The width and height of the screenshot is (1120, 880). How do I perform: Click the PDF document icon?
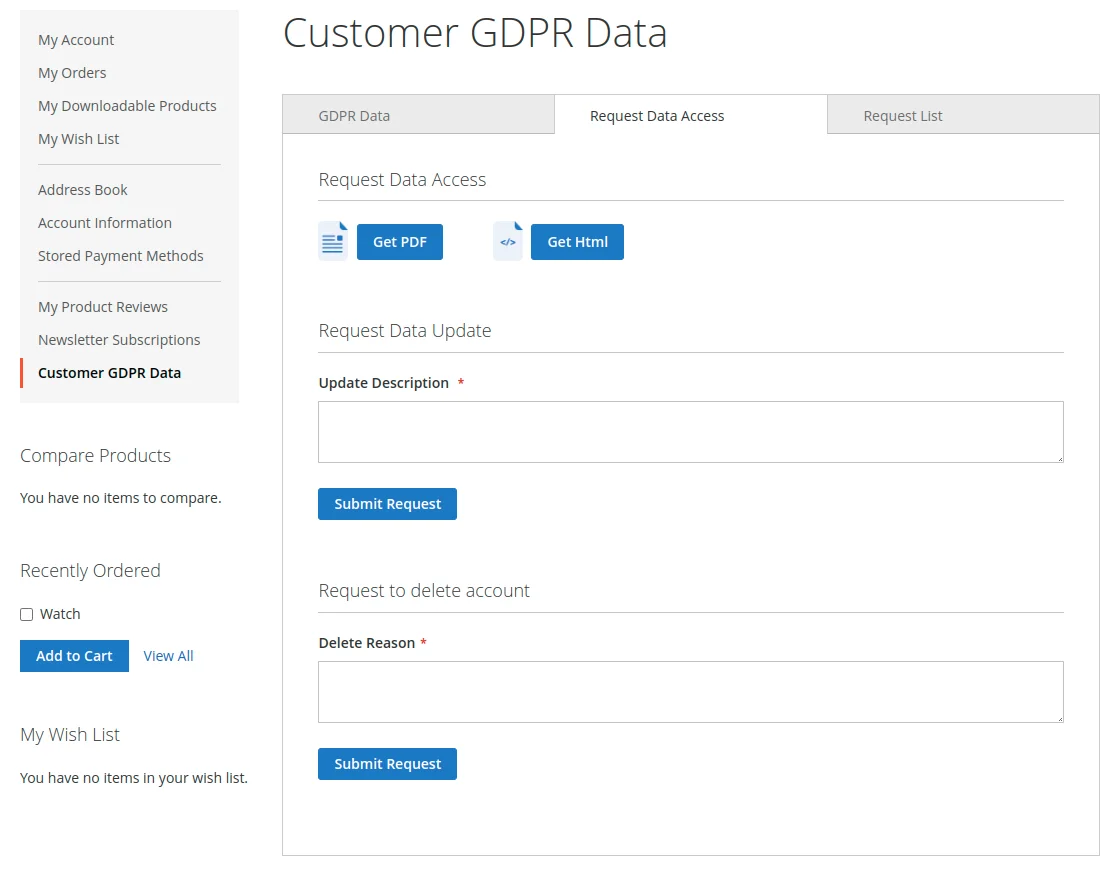point(333,242)
